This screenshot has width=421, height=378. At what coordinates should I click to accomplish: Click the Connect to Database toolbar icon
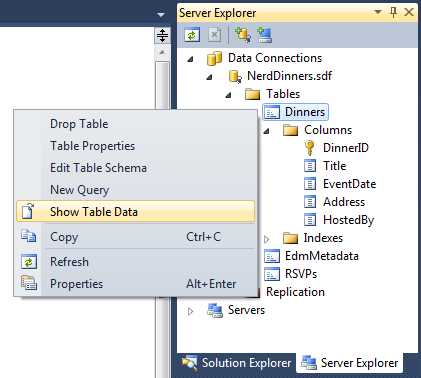(242, 35)
